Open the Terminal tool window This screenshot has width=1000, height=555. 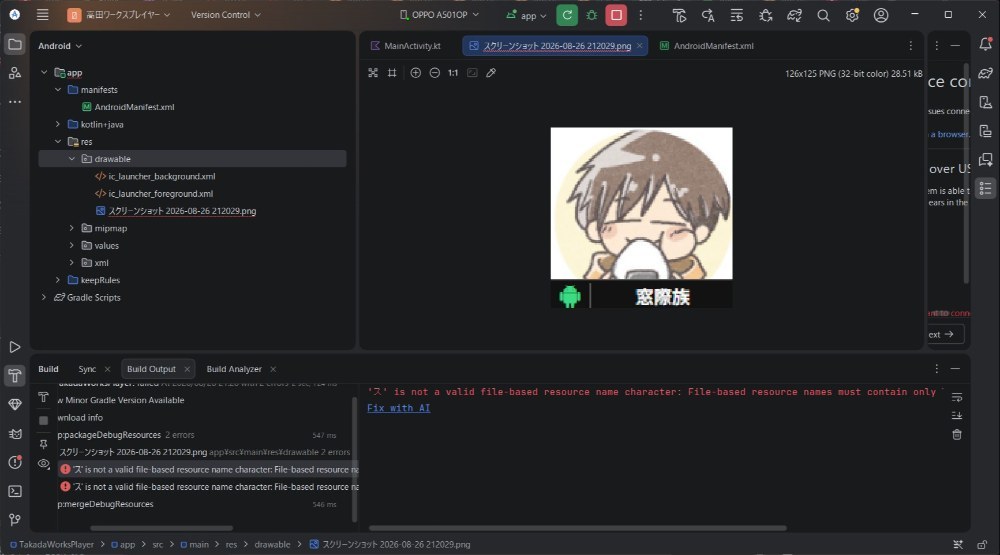pos(15,491)
